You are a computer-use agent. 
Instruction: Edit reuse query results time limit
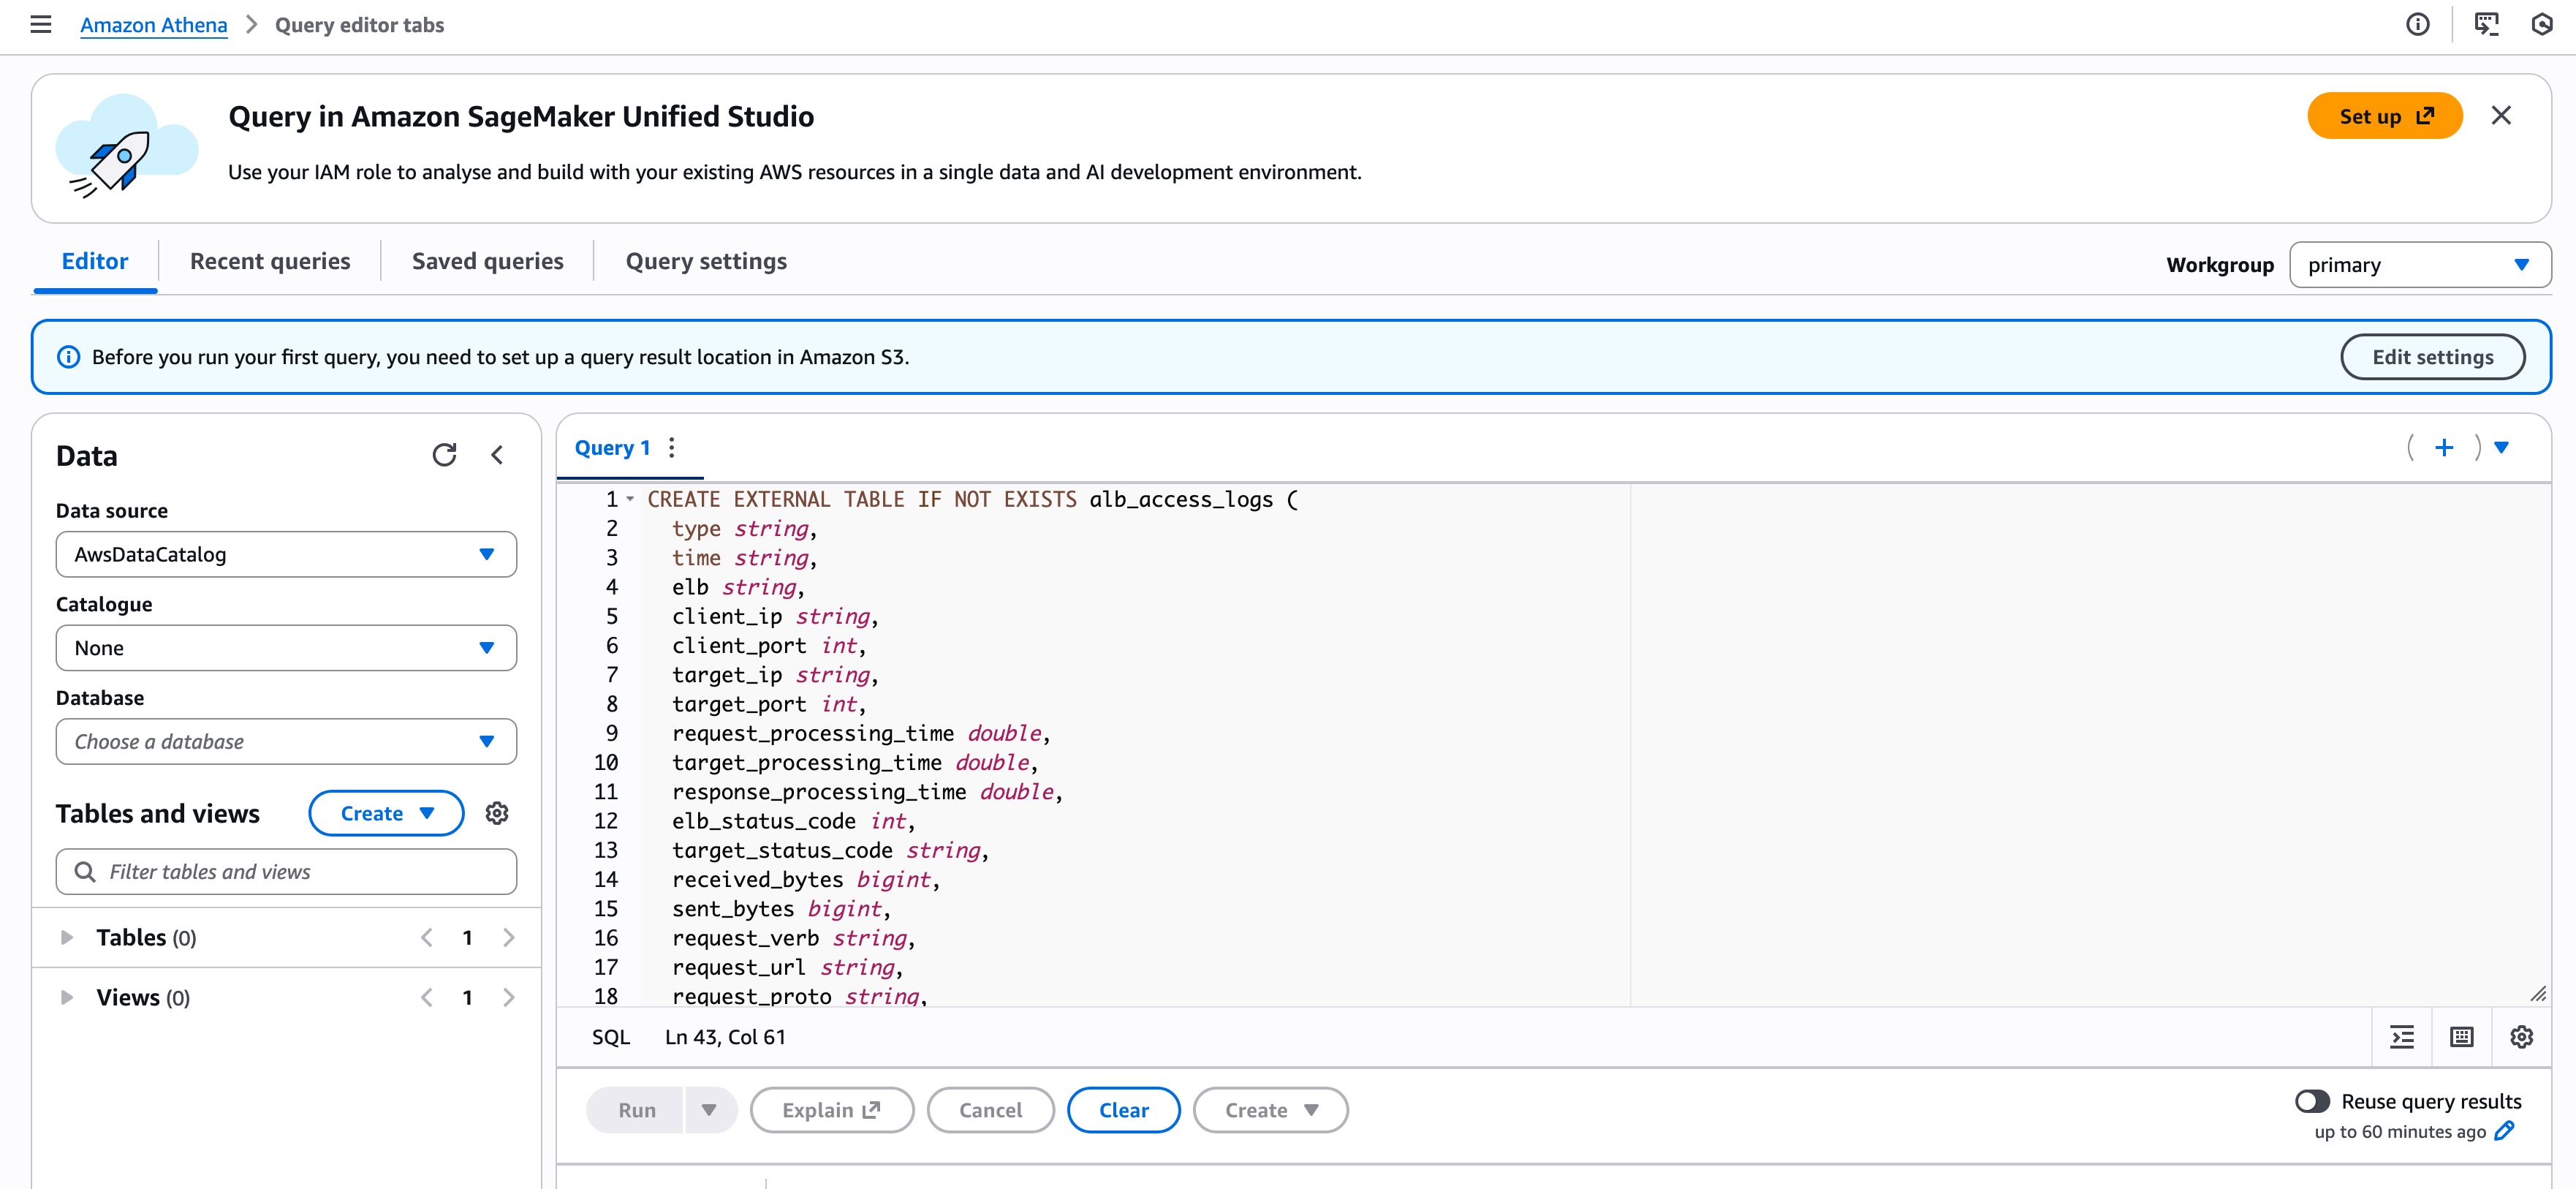click(2505, 1131)
